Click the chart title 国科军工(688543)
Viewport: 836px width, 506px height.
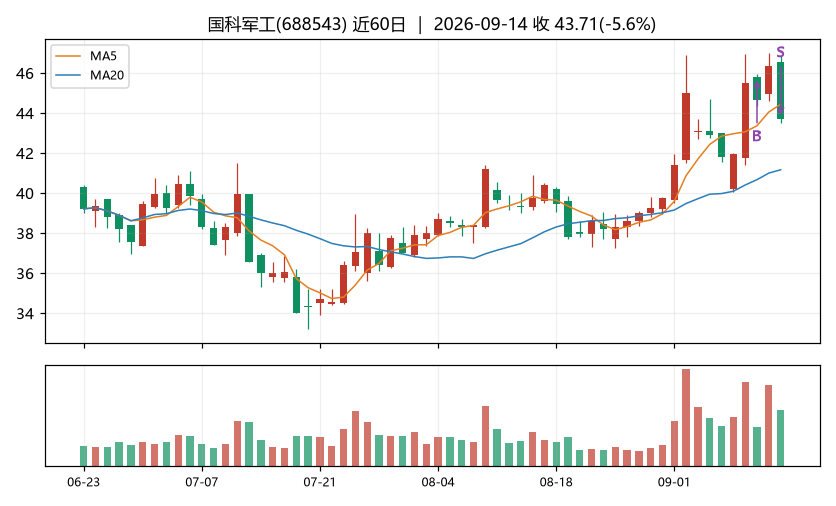coord(277,24)
